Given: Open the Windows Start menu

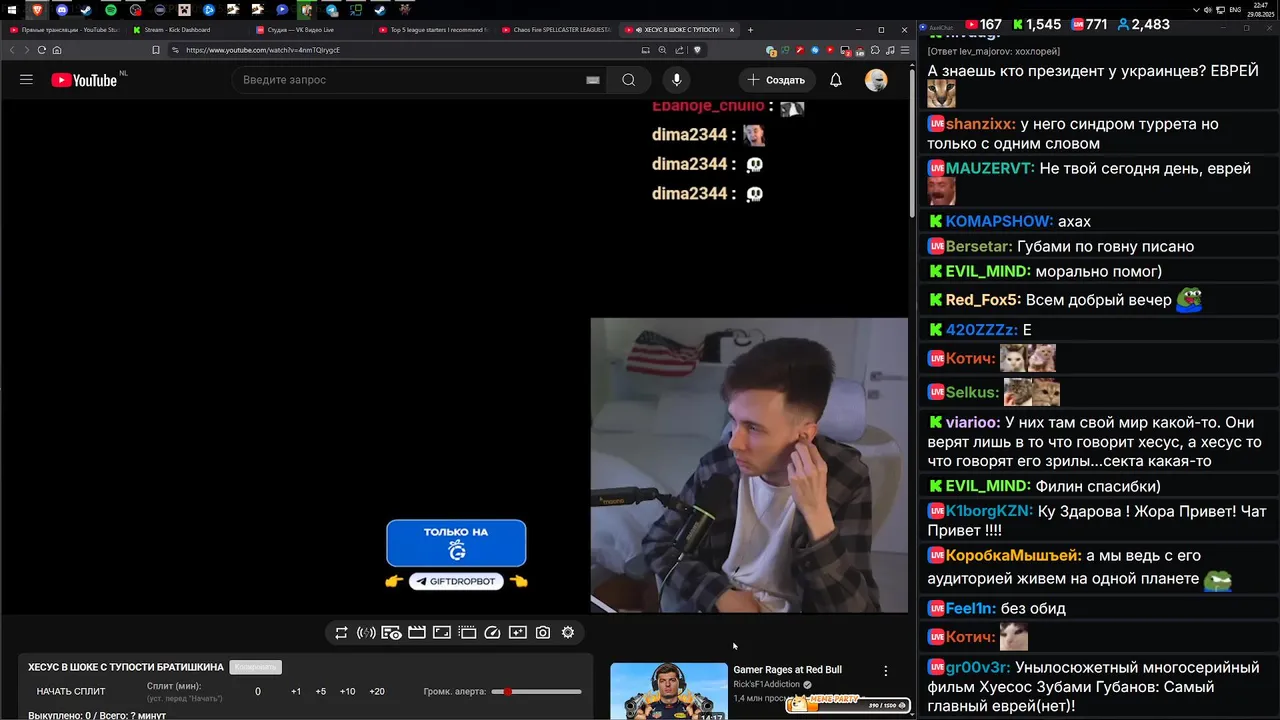Looking at the screenshot, I should pyautogui.click(x=12, y=10).
